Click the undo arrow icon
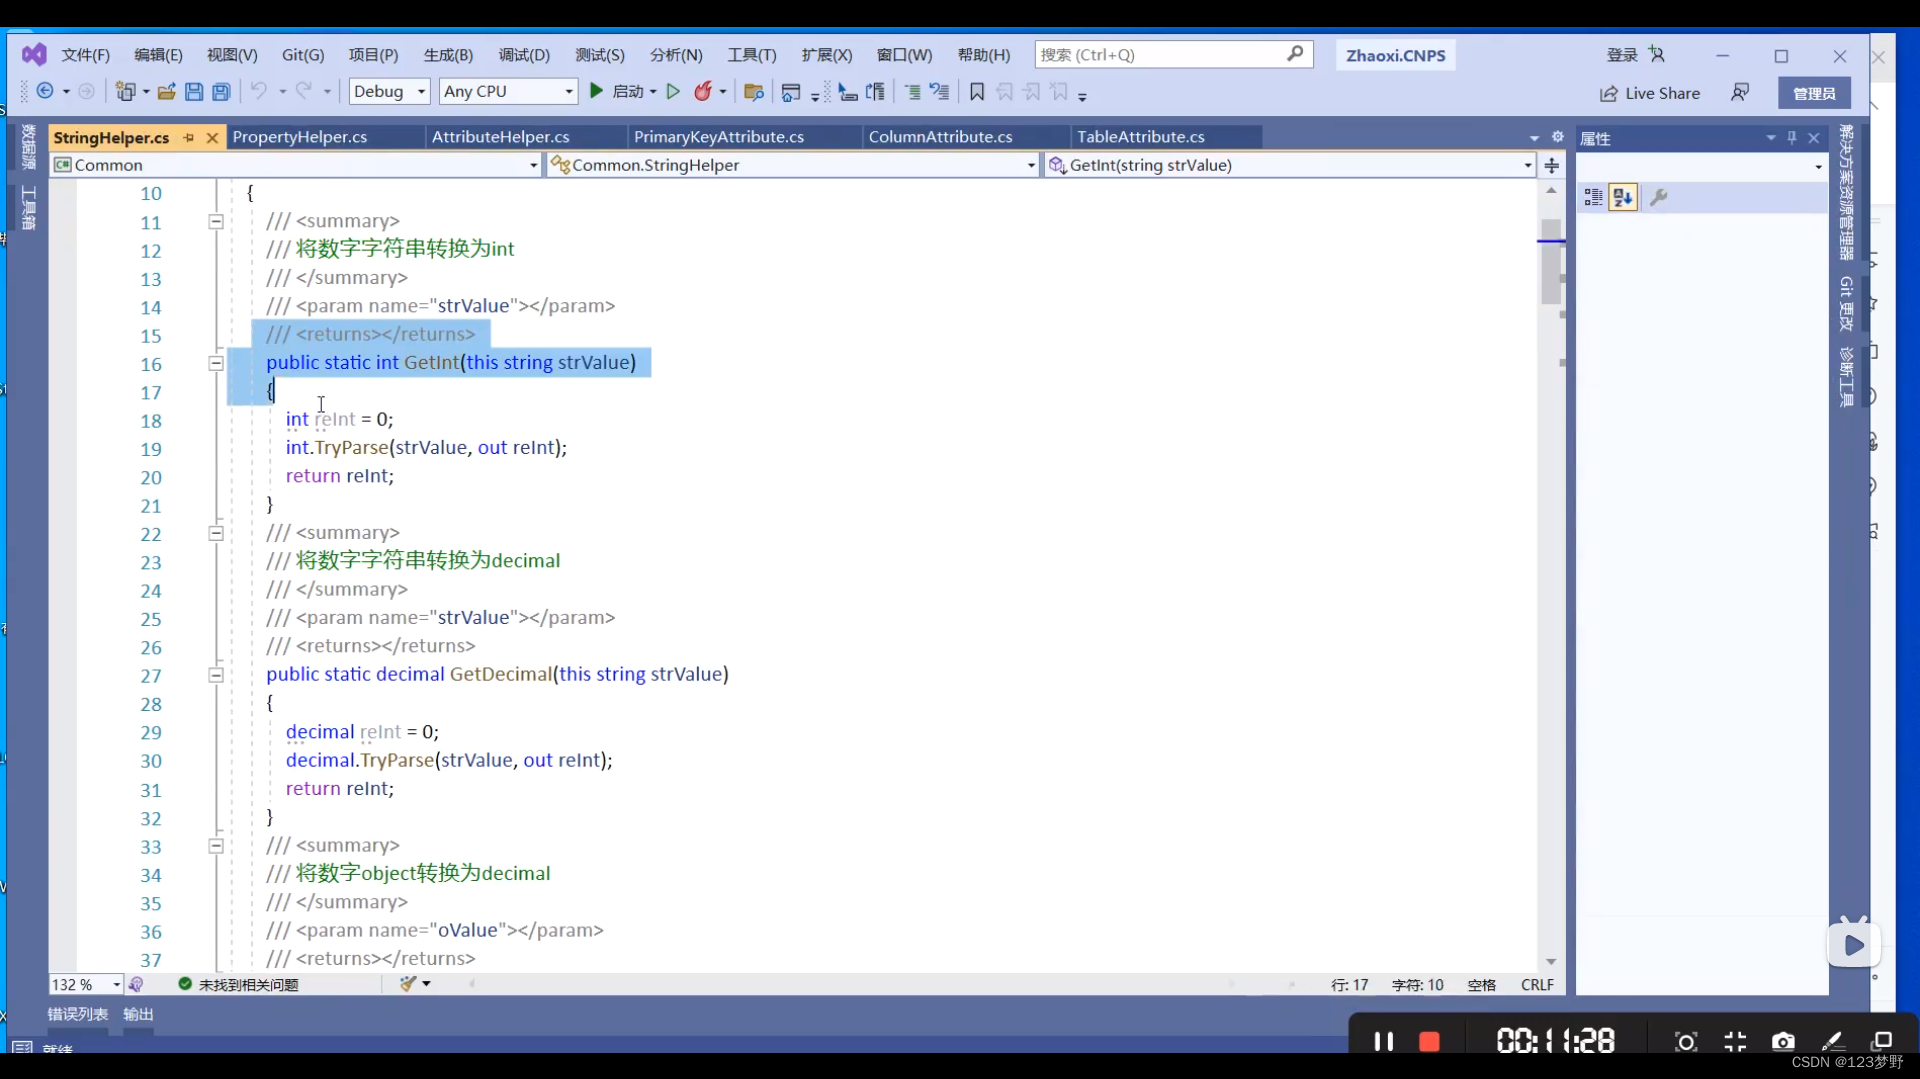This screenshot has height=1079, width=1920. tap(259, 91)
